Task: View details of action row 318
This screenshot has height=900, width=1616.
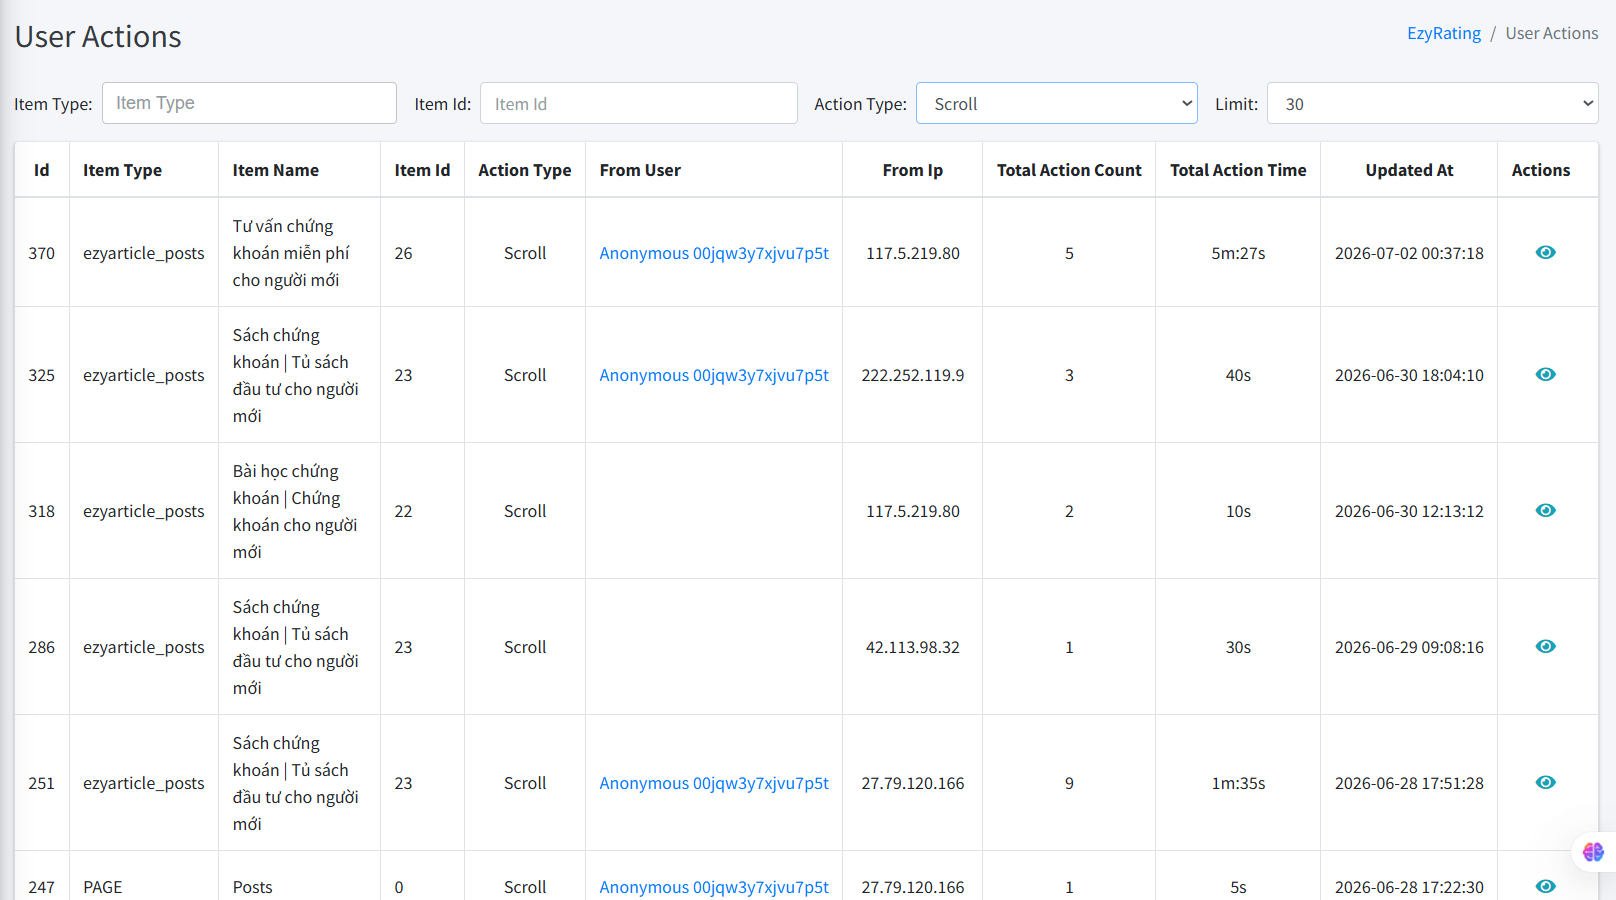Action: coord(1545,510)
